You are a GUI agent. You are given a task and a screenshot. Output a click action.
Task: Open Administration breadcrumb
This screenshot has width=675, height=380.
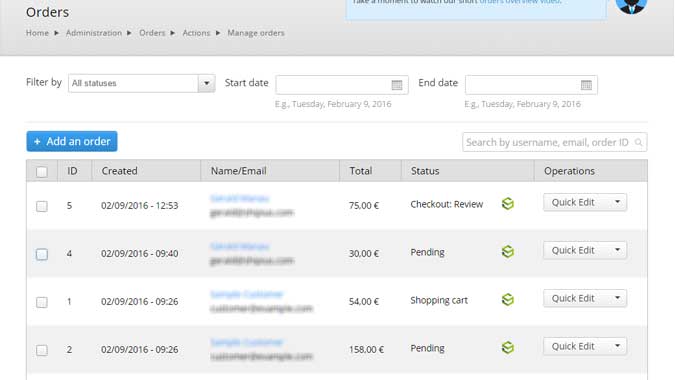(x=94, y=33)
